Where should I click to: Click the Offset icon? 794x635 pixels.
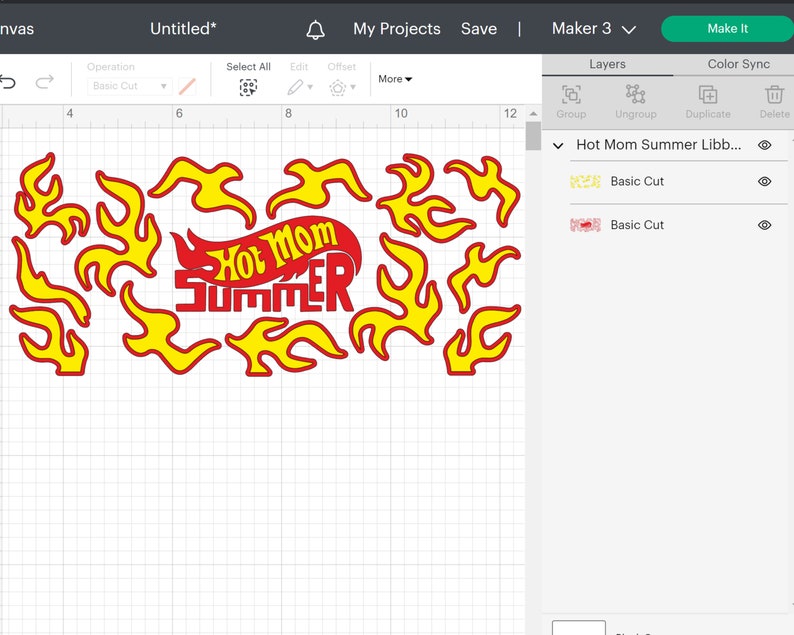pos(338,88)
